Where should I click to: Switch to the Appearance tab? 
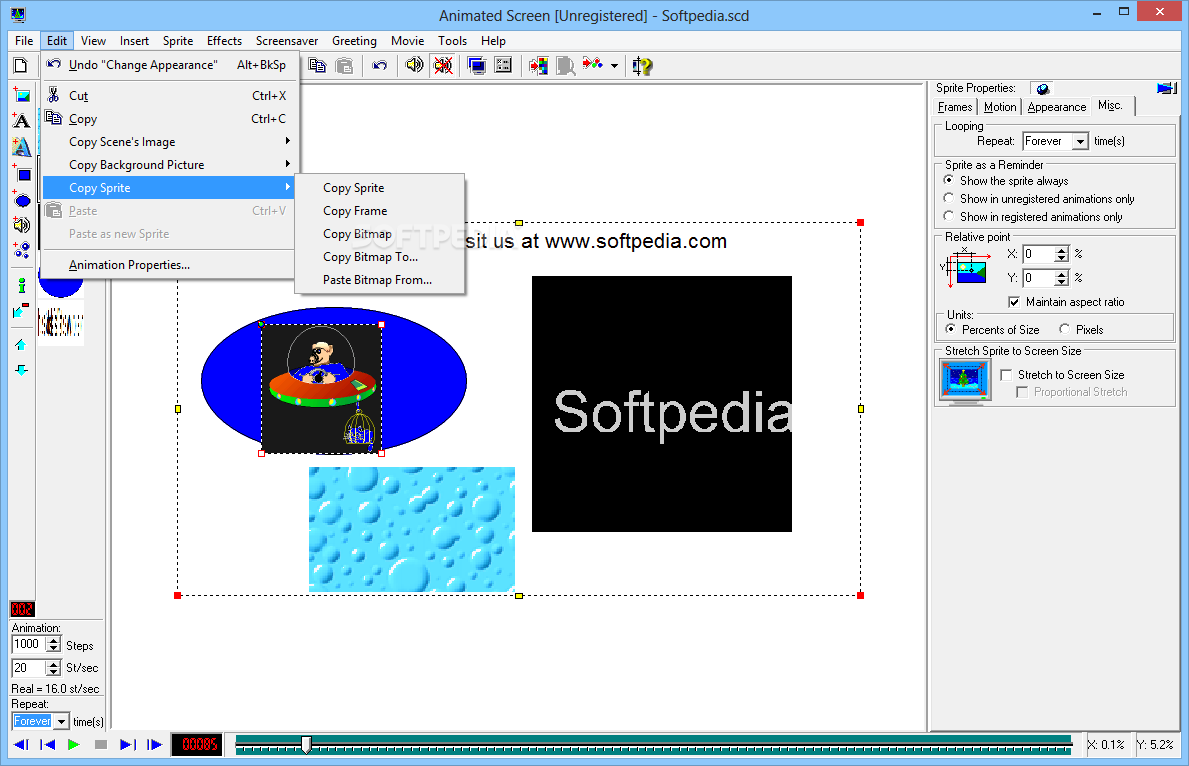(x=1056, y=107)
